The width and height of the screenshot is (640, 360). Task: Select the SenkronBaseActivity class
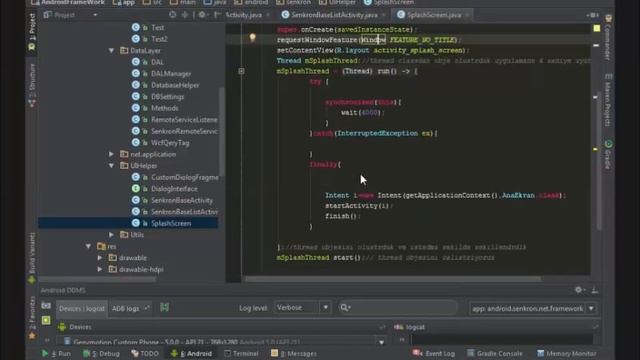click(x=182, y=200)
